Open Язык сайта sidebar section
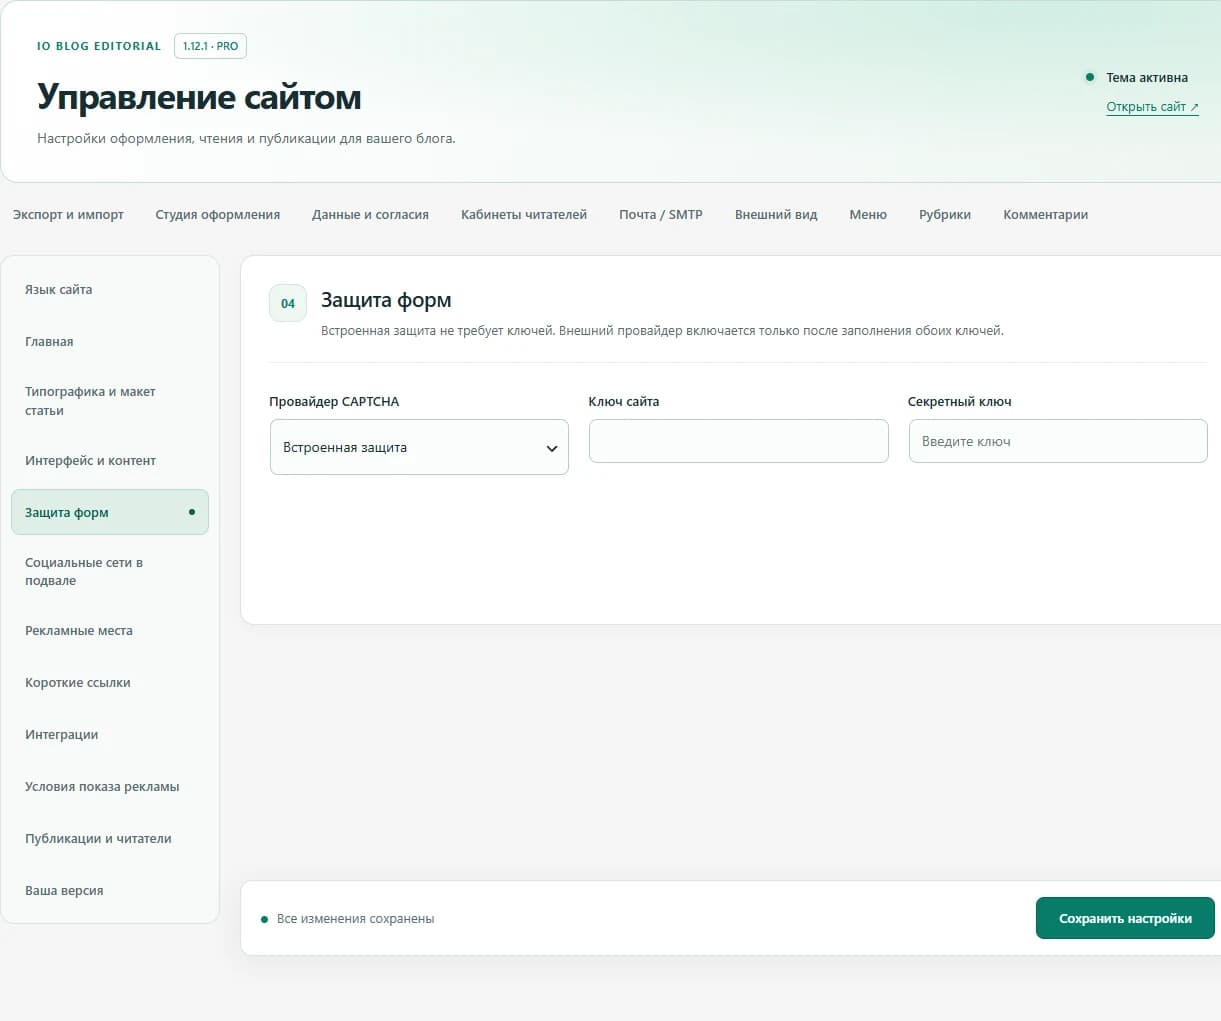Screen dimensions: 1221x1021 (110, 290)
